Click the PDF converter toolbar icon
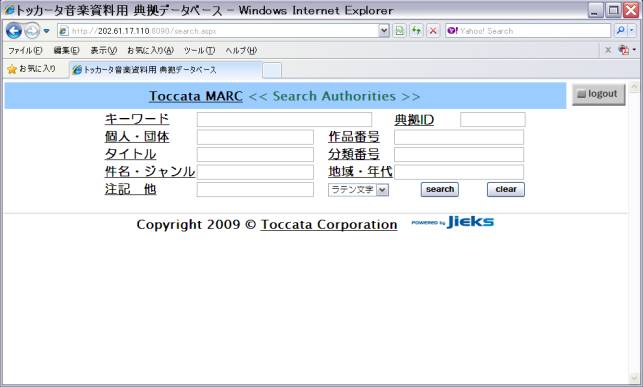Image resolution: width=643 pixels, height=387 pixels. pyautogui.click(x=624, y=50)
